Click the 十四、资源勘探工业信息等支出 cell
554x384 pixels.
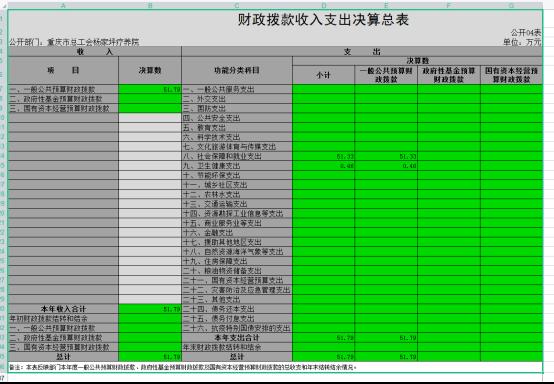(x=237, y=213)
